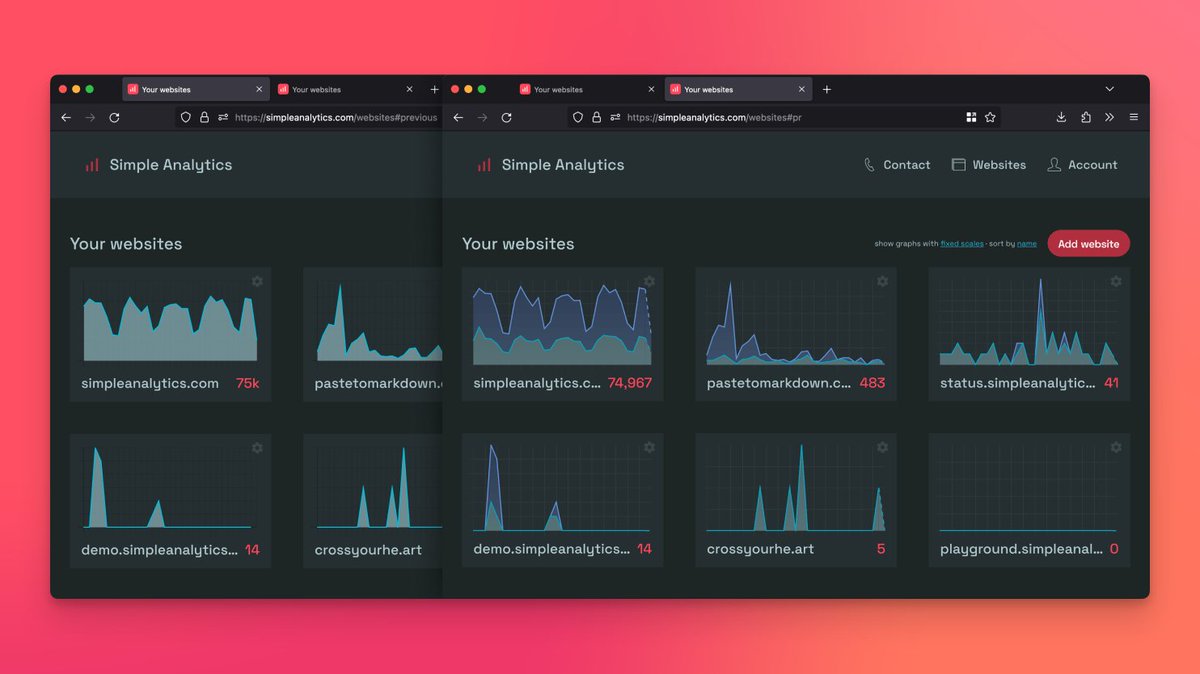Open site permissions icon in right window's address bar
1200x674 pixels.
click(615, 117)
